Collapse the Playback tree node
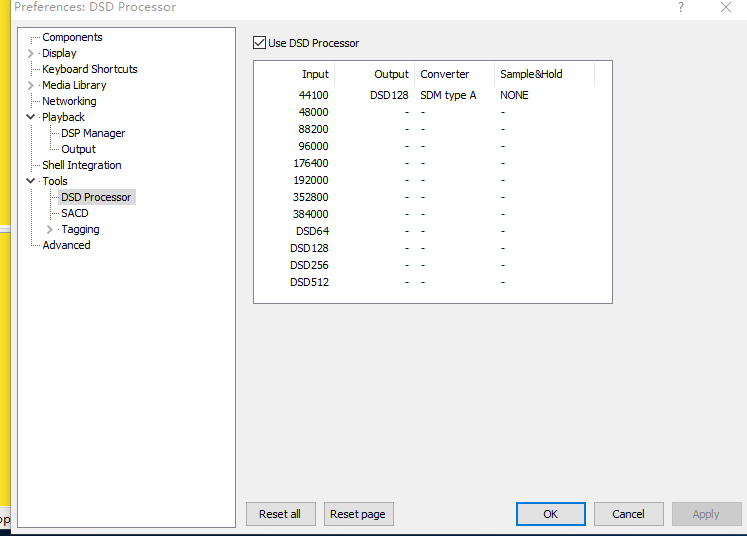 tap(31, 118)
